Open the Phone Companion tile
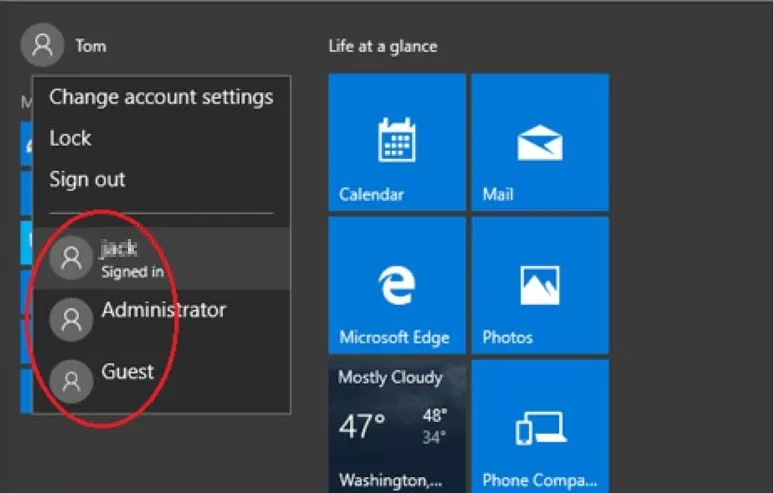Image resolution: width=773 pixels, height=493 pixels. tap(540, 426)
